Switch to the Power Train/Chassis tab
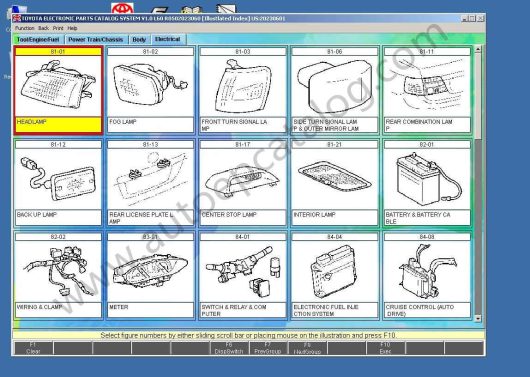Viewport: 530px width, 377px height. coord(96,40)
